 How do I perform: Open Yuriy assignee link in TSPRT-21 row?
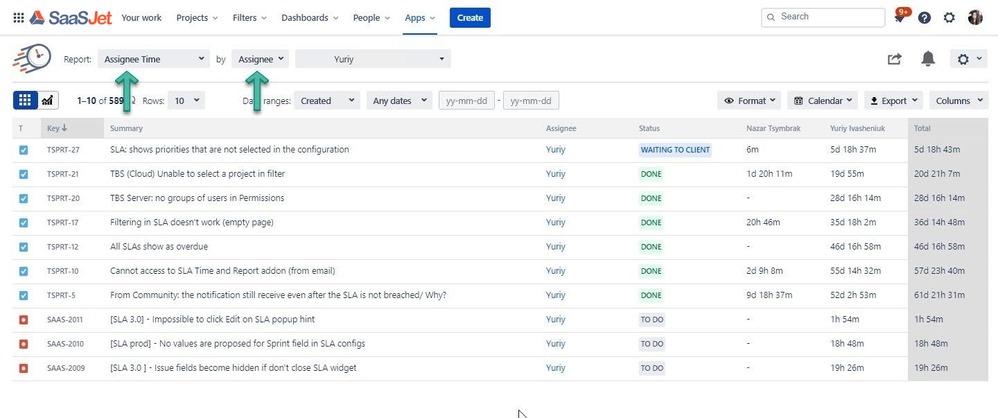coord(556,174)
